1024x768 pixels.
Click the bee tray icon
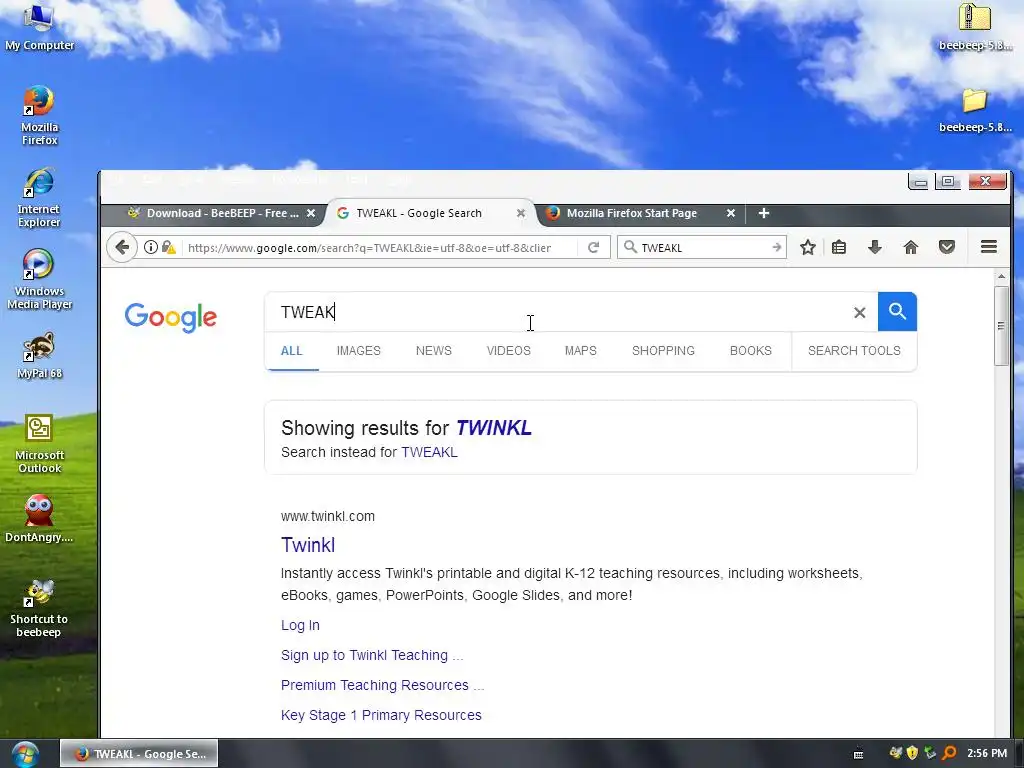coord(895,754)
